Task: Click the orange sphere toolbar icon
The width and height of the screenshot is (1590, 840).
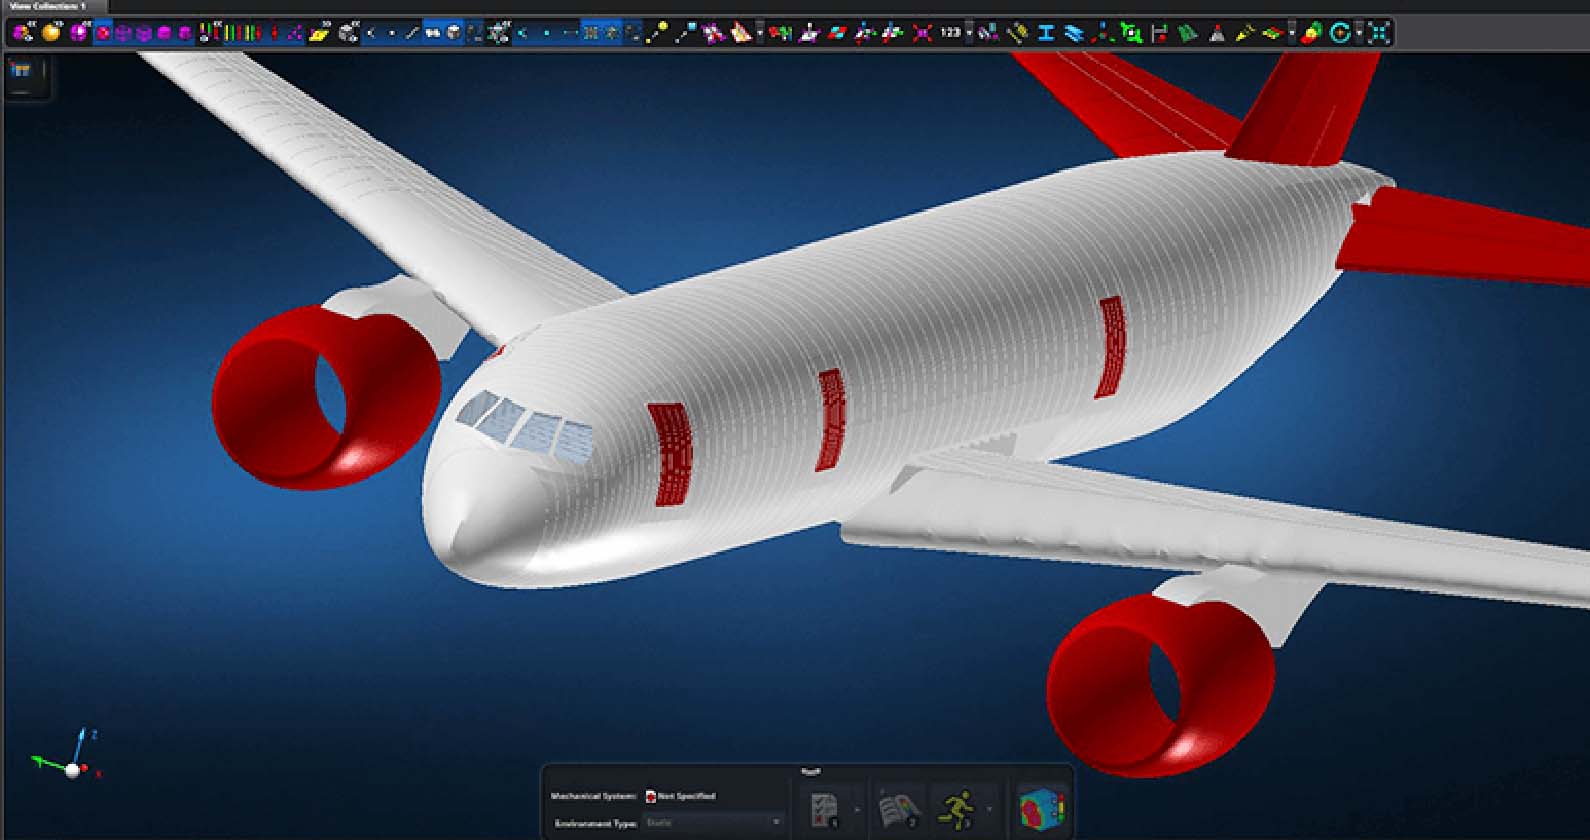Action: coord(50,33)
